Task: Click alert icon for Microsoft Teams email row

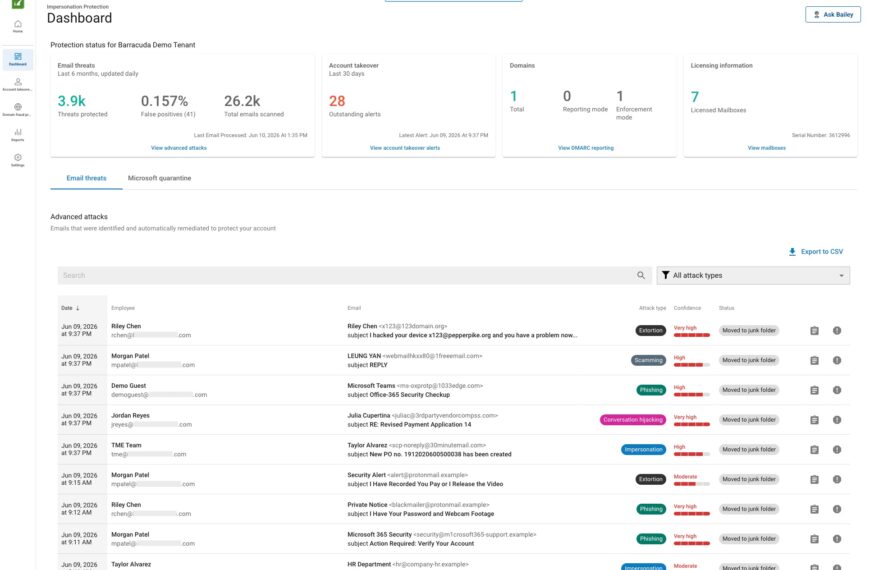Action: [837, 390]
